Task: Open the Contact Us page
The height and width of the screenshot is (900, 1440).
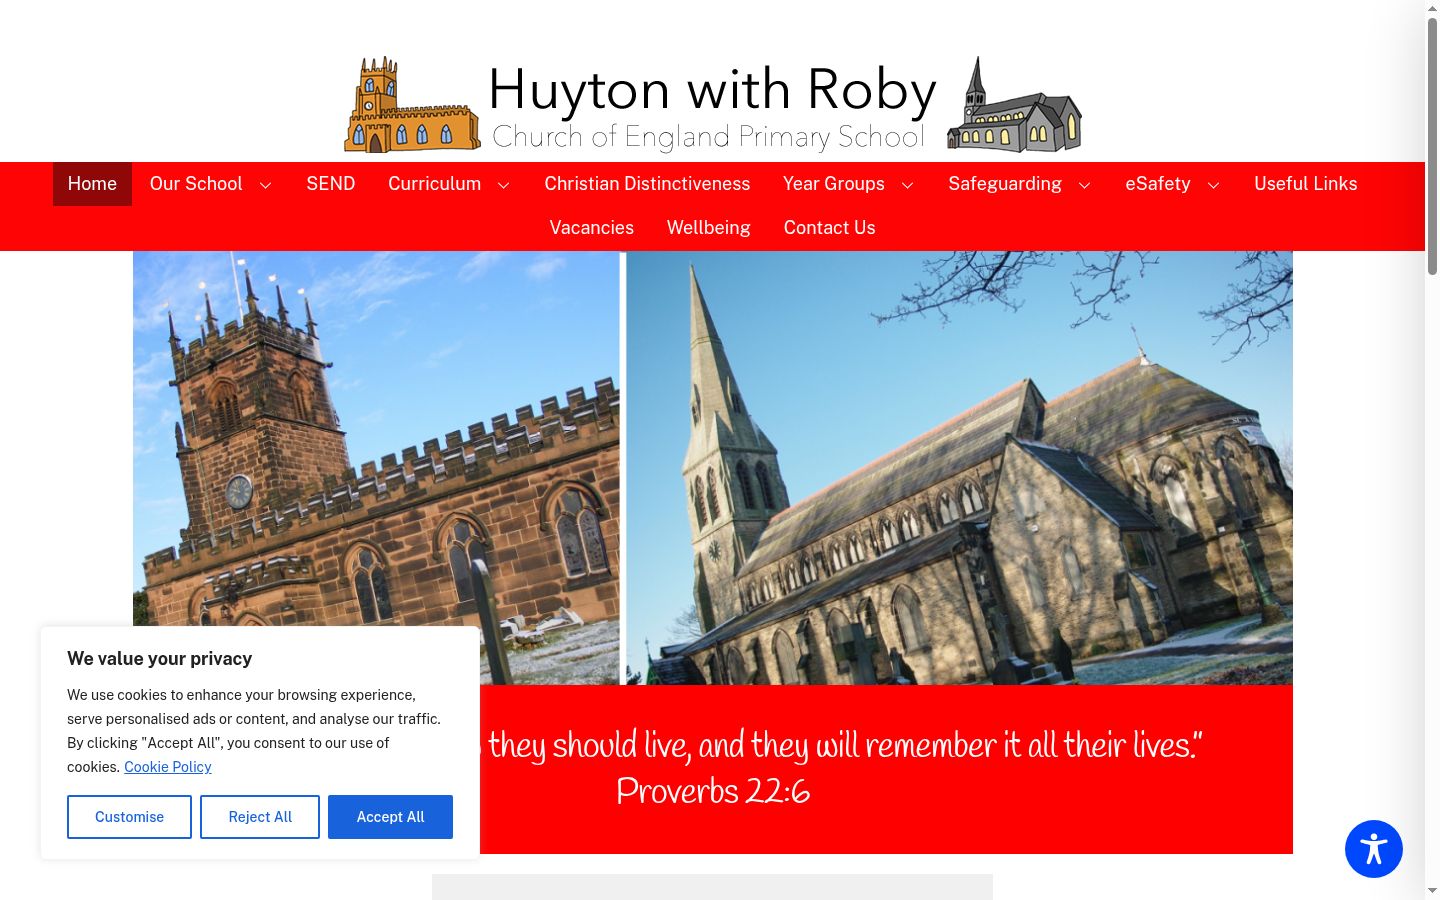Action: (x=830, y=228)
